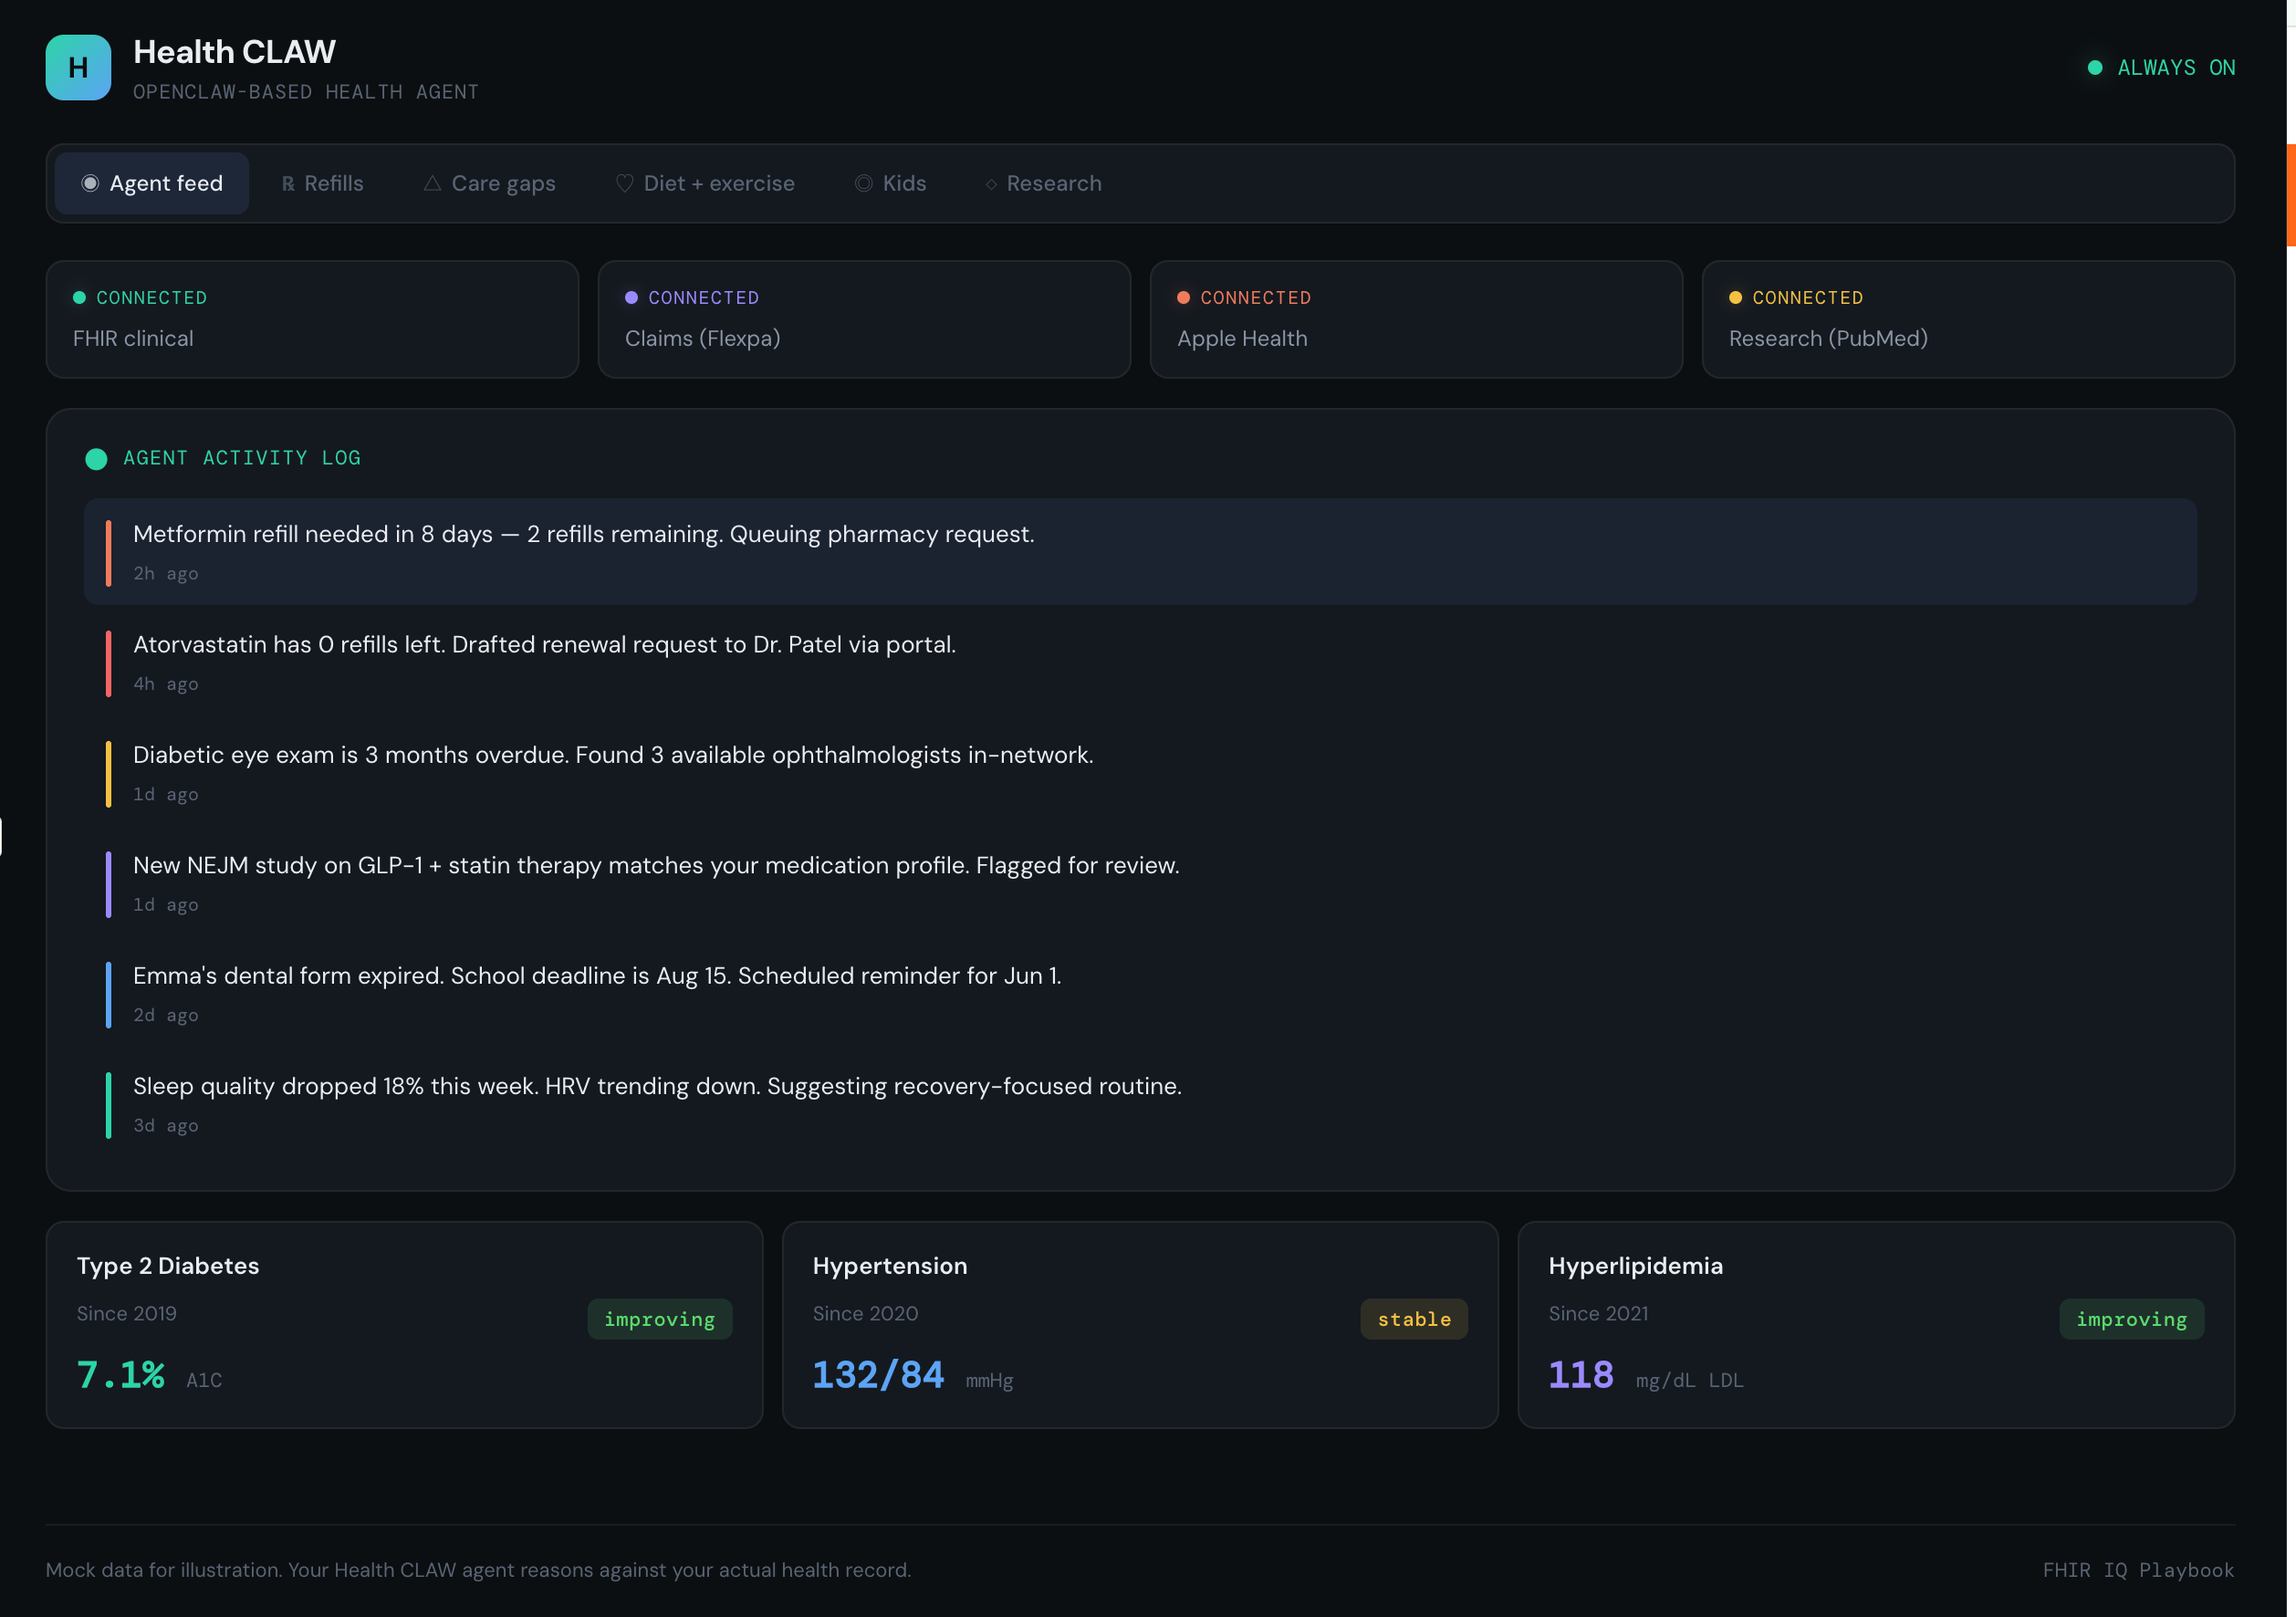Click the improving badge on Type 2 Diabetes
The image size is (2296, 1617).
659,1319
